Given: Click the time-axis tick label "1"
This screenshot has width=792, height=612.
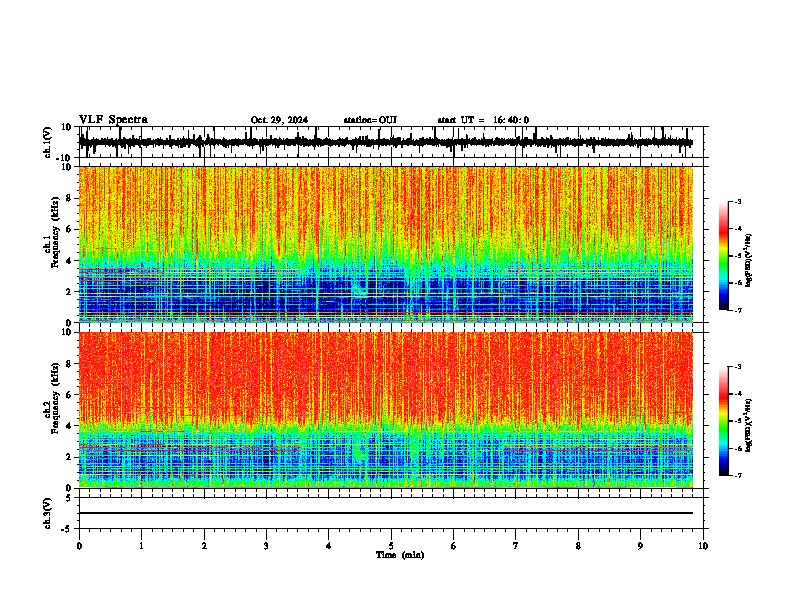Looking at the screenshot, I should 141,546.
